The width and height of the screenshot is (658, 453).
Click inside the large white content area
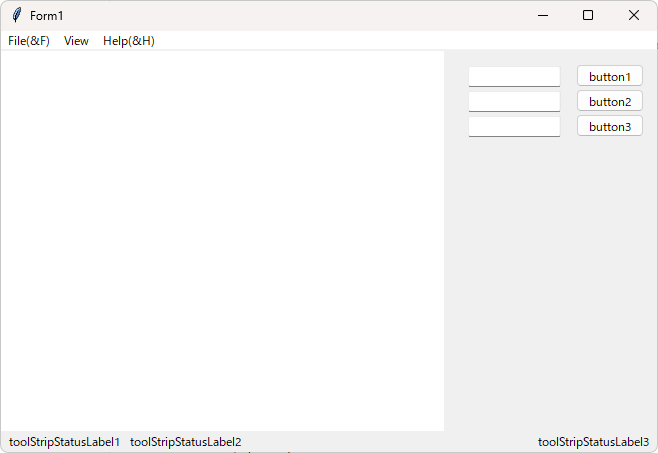(x=222, y=241)
